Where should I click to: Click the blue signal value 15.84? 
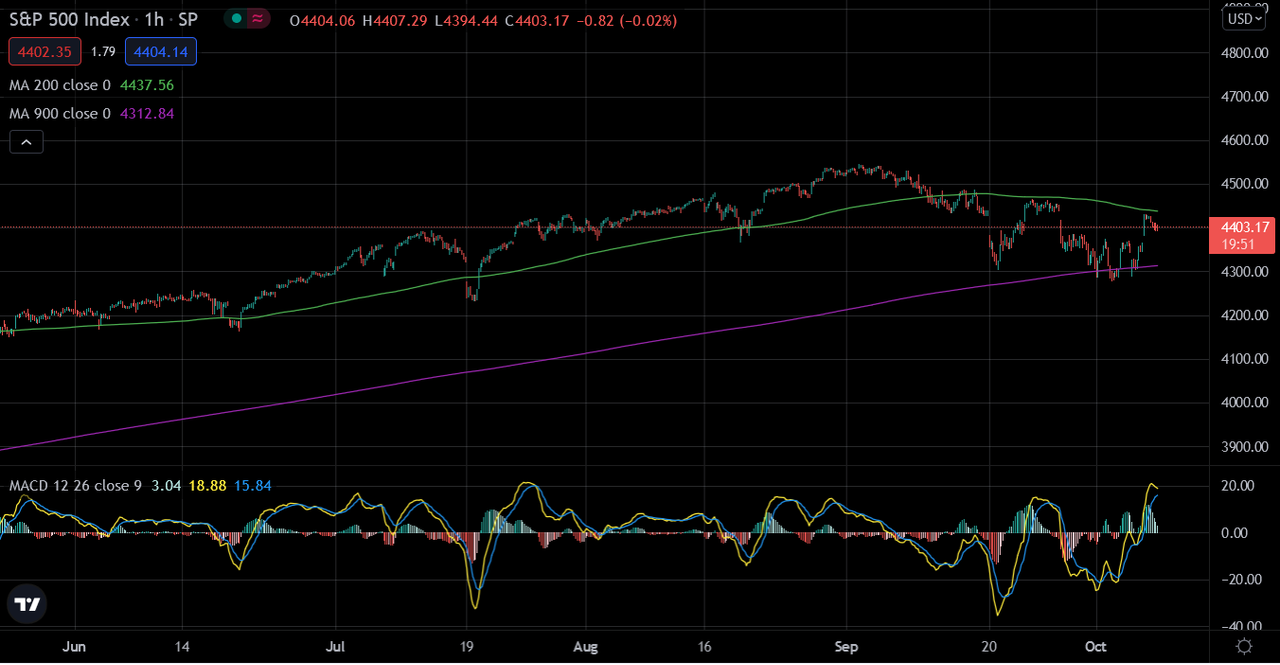coord(252,486)
